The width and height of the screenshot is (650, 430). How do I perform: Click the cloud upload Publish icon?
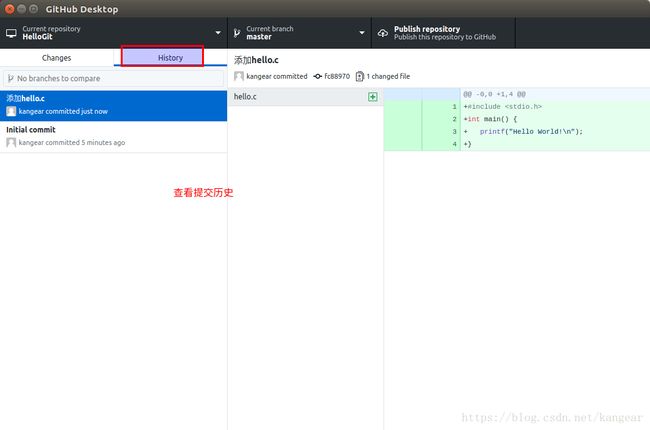(383, 33)
